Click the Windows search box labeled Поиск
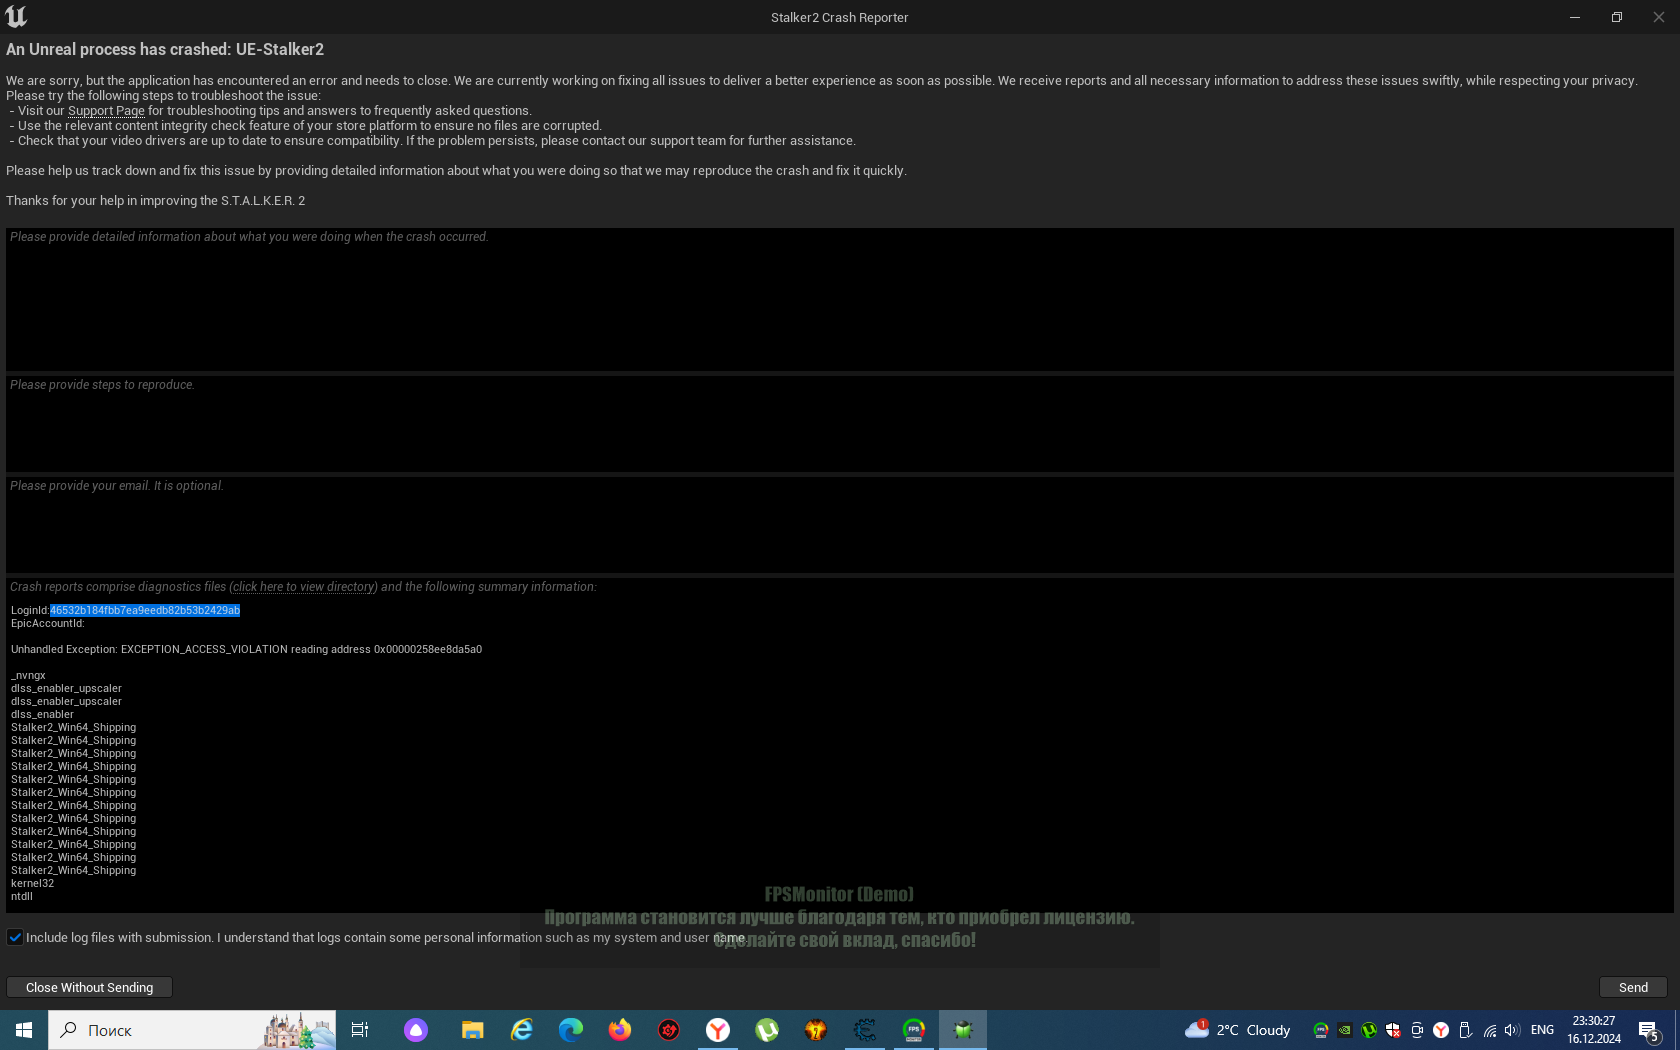The height and width of the screenshot is (1050, 1680). click(192, 1030)
